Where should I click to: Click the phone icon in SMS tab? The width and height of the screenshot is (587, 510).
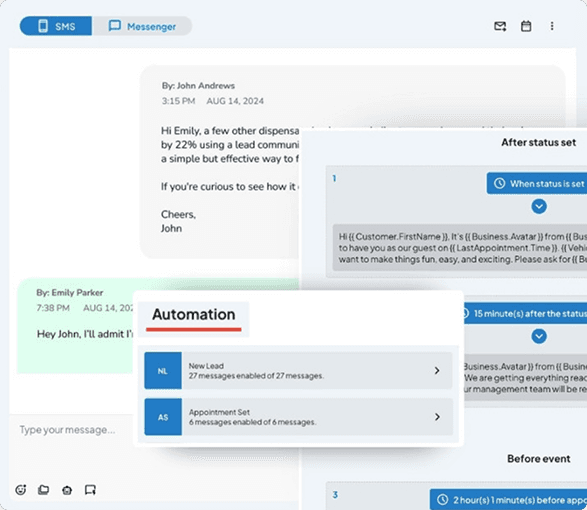(43, 26)
